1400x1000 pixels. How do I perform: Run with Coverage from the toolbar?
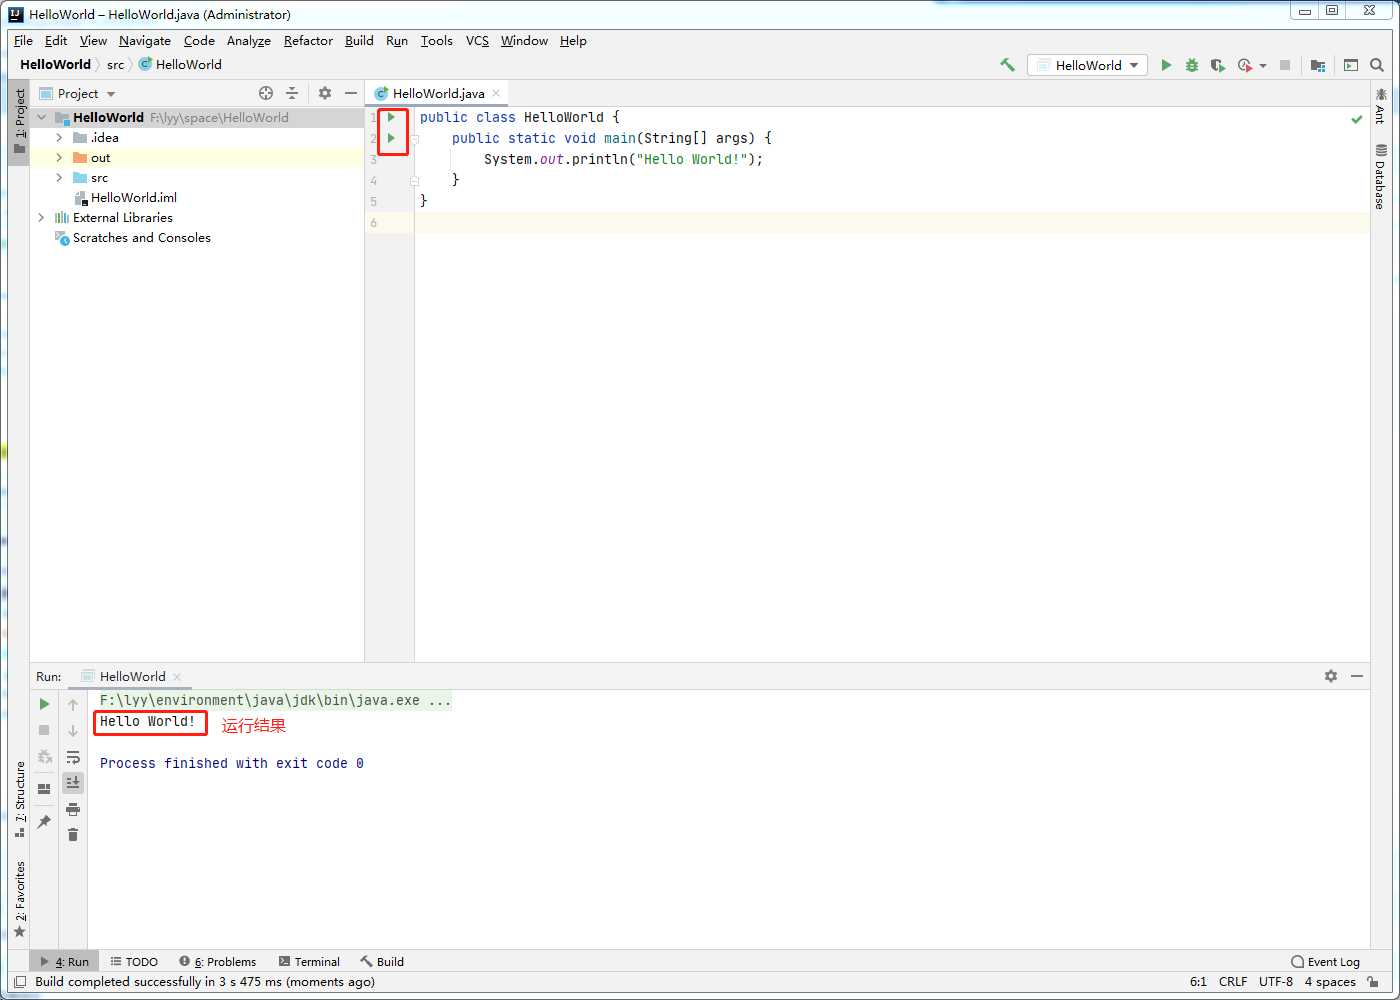[1218, 65]
